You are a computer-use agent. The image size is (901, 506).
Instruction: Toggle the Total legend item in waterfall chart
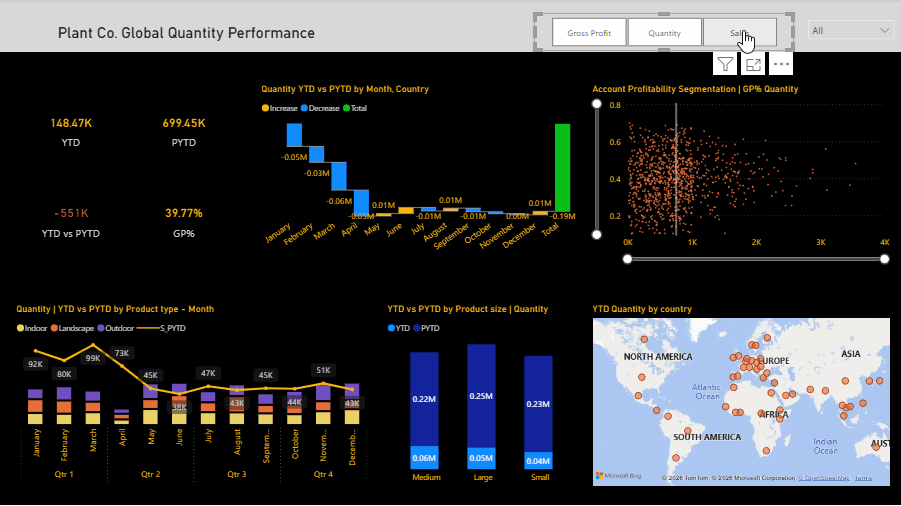point(355,108)
